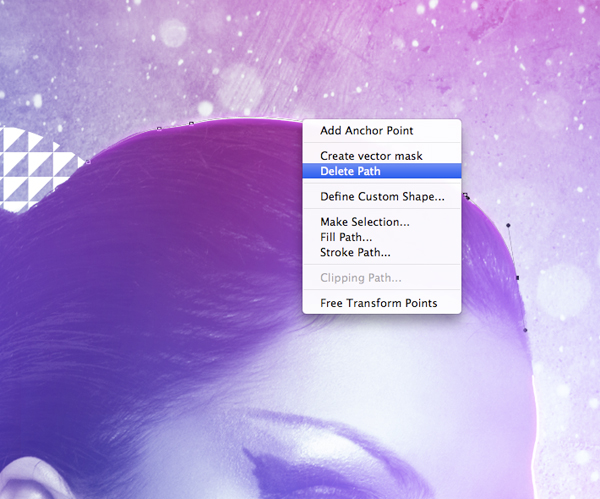Select path anchor point beside triangle pattern

pos(89,161)
